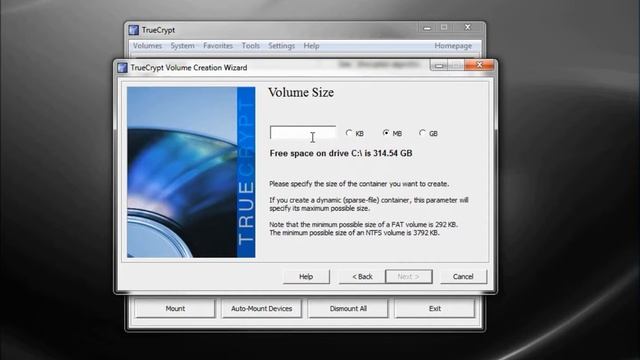Screen dimensions: 640x360
Task: Click the 'Free space on drive C:\ is 314.54 GB' text
Action: pyautogui.click(x=341, y=153)
